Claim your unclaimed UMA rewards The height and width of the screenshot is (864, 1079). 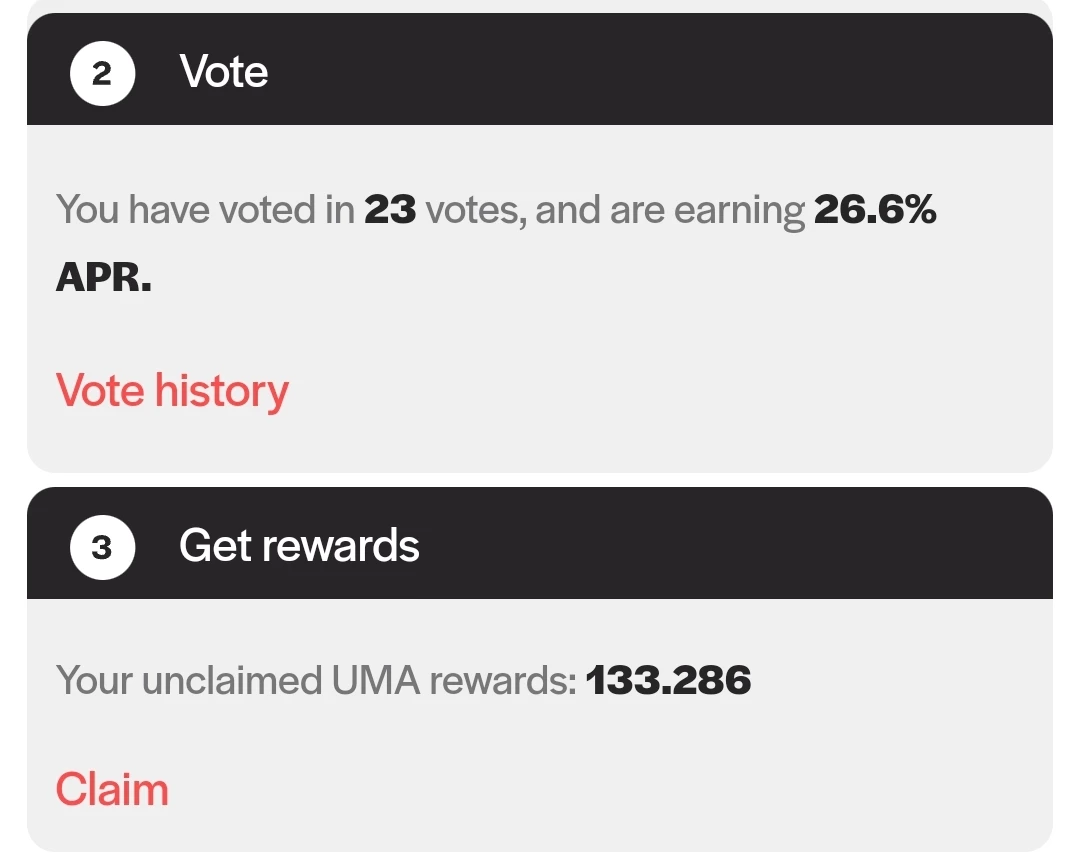(x=112, y=789)
